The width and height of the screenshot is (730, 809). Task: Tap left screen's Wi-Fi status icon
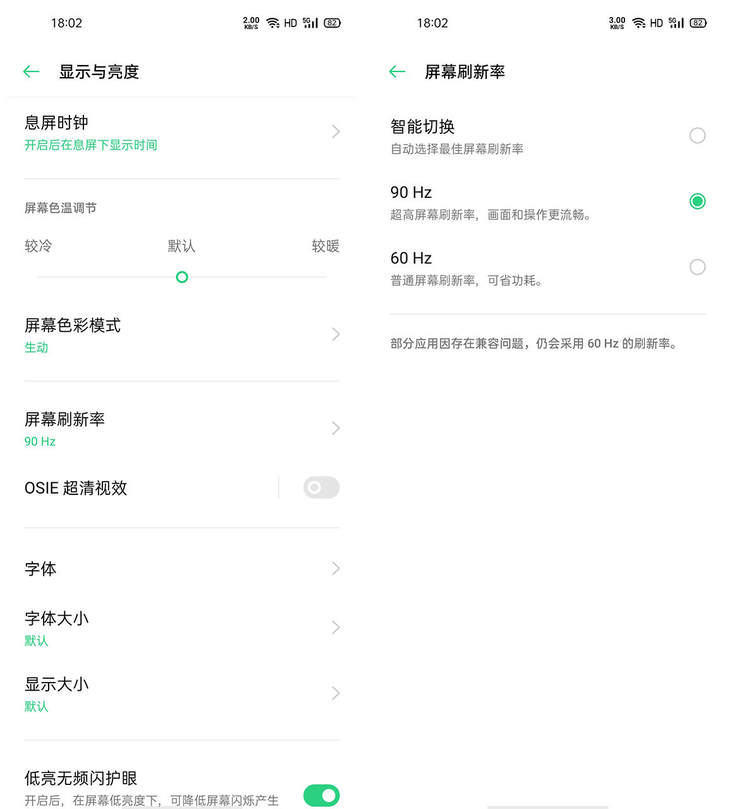(x=272, y=22)
